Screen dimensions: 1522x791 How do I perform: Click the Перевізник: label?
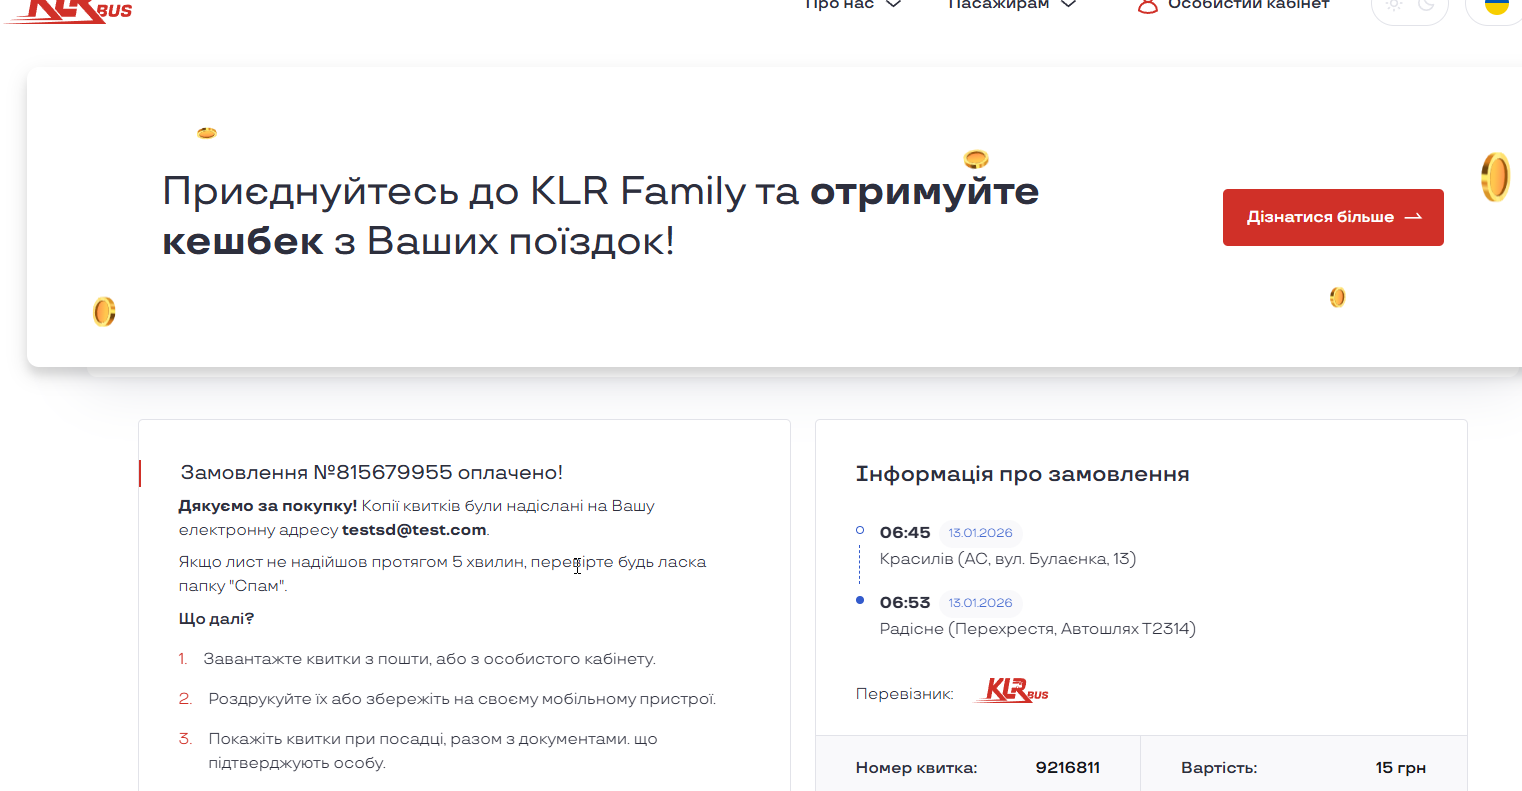pyautogui.click(x=905, y=694)
